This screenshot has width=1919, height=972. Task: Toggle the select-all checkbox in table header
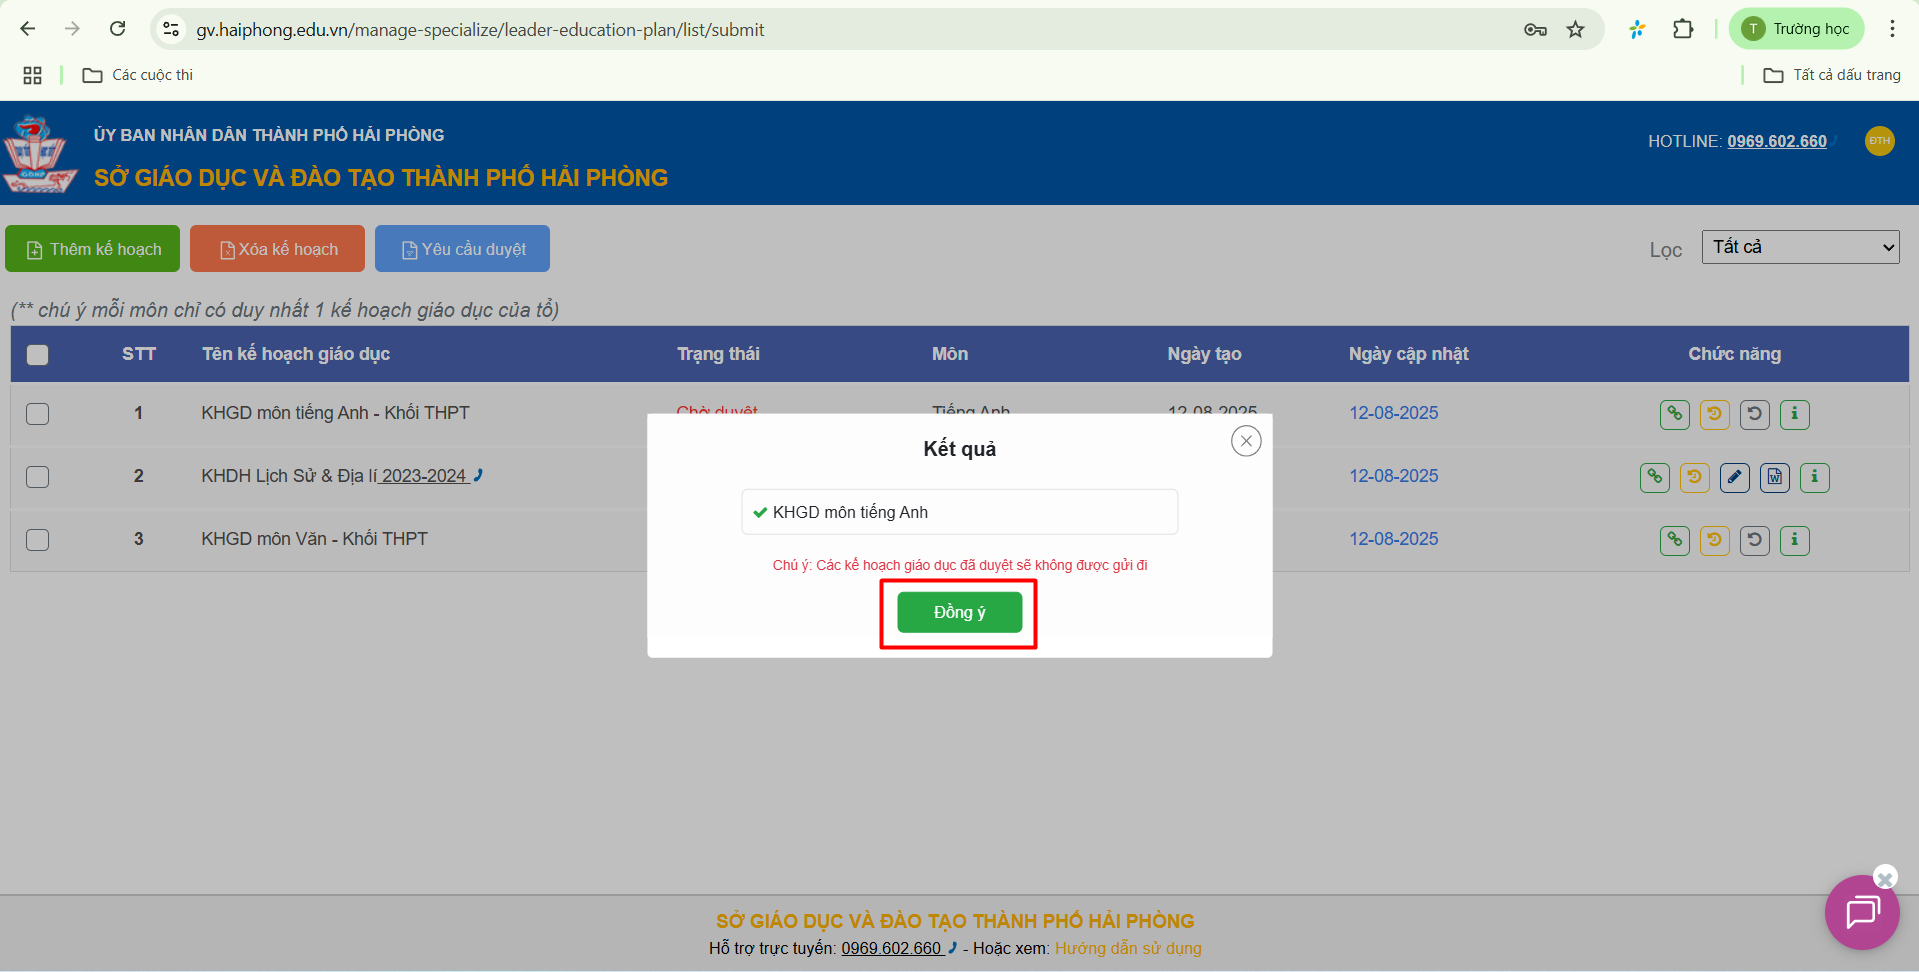pos(38,355)
